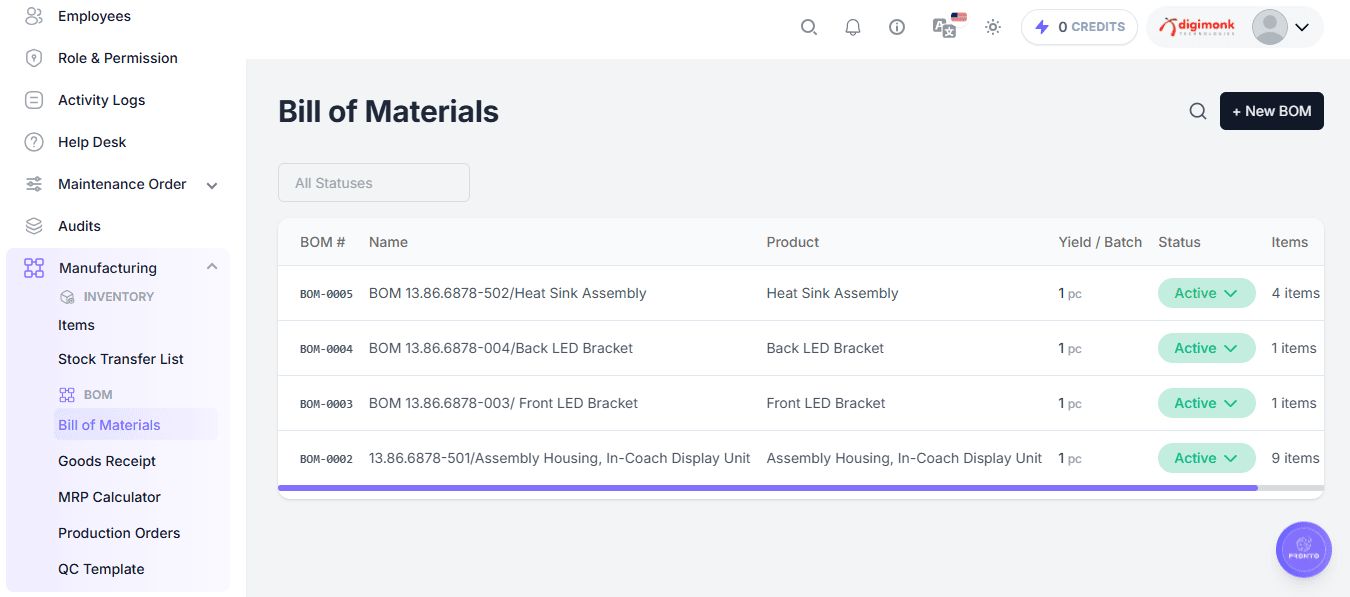Image resolution: width=1350 pixels, height=597 pixels.
Task: Click the Activity Logs icon
Action: point(34,100)
